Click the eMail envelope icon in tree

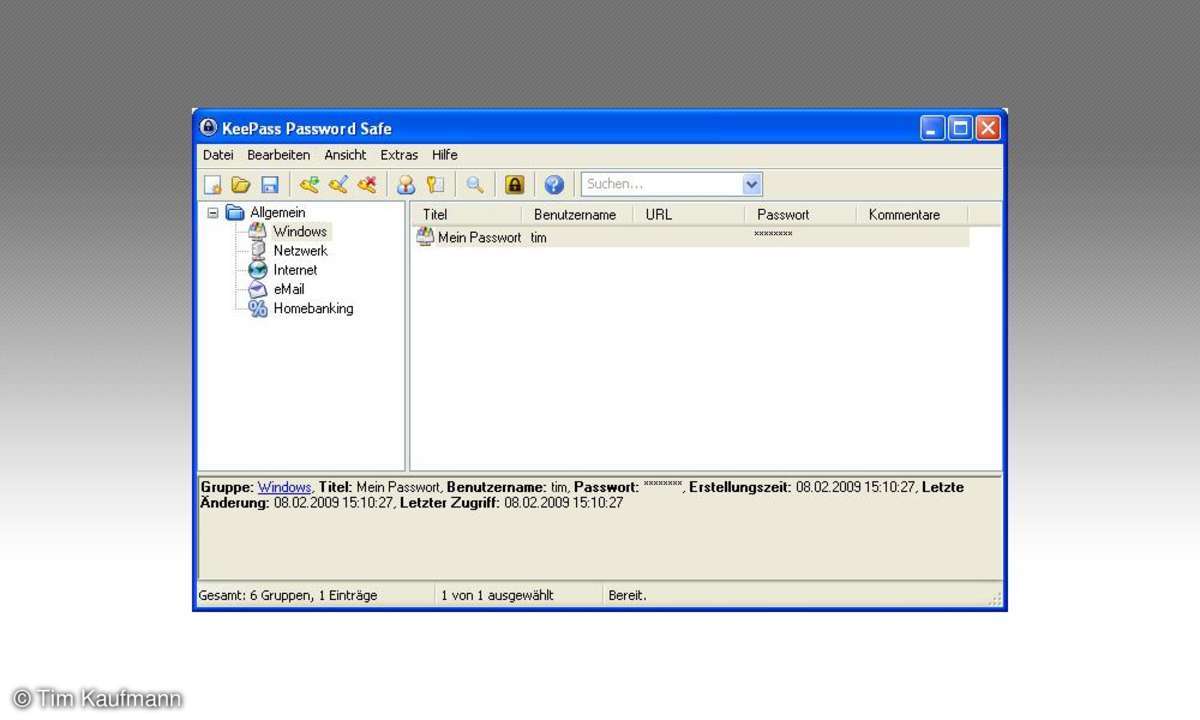tap(257, 289)
